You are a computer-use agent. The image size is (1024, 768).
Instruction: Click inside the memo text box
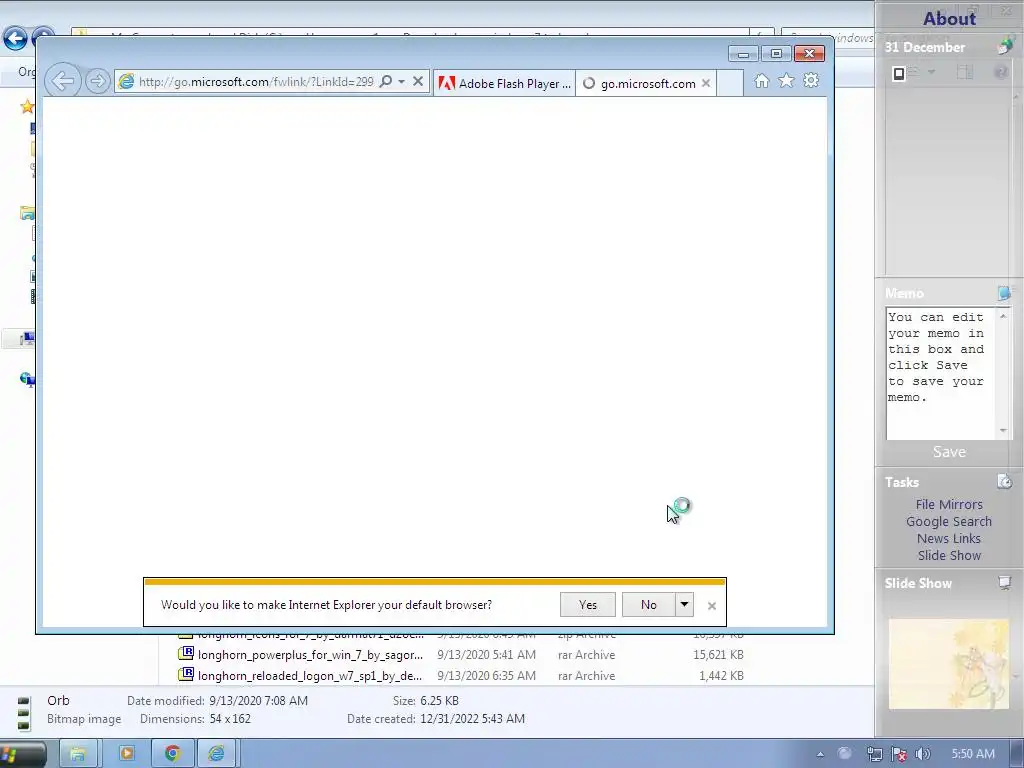pyautogui.click(x=940, y=374)
